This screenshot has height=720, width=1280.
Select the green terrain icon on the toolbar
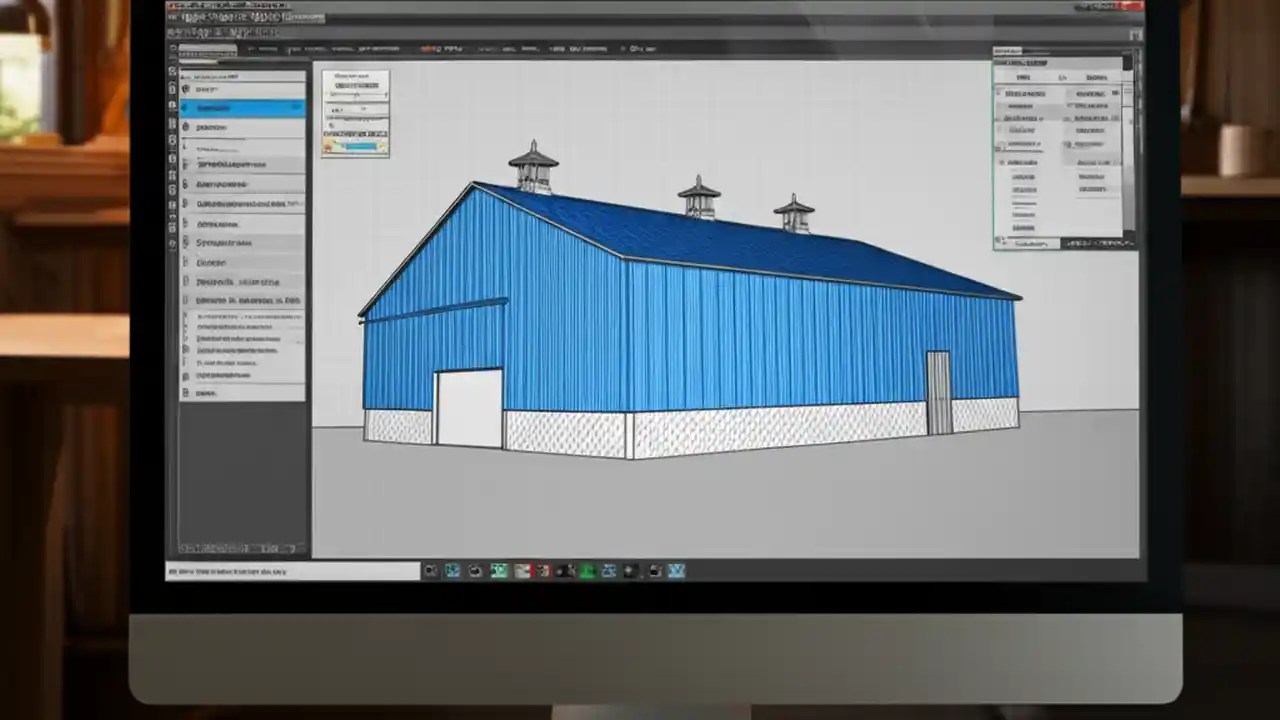point(588,570)
